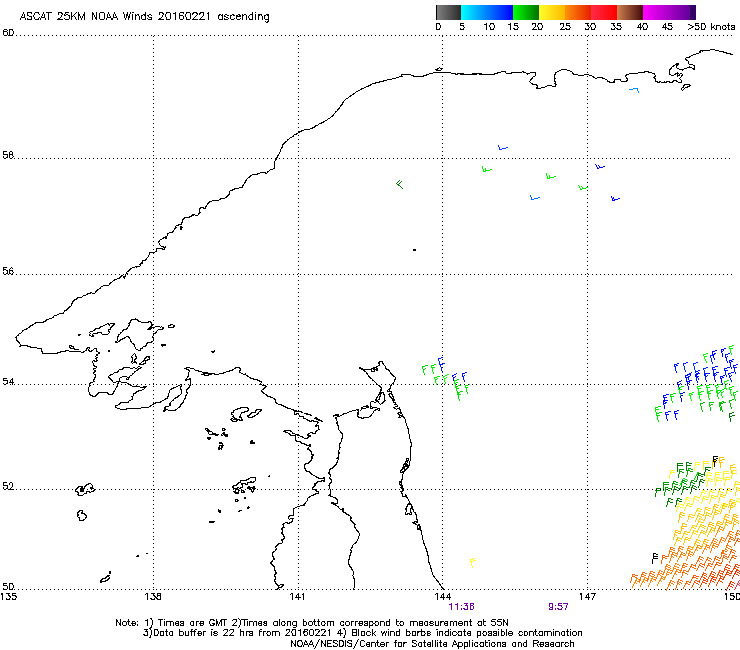
Task: Click the latitude label '56'
Action: tap(8, 271)
